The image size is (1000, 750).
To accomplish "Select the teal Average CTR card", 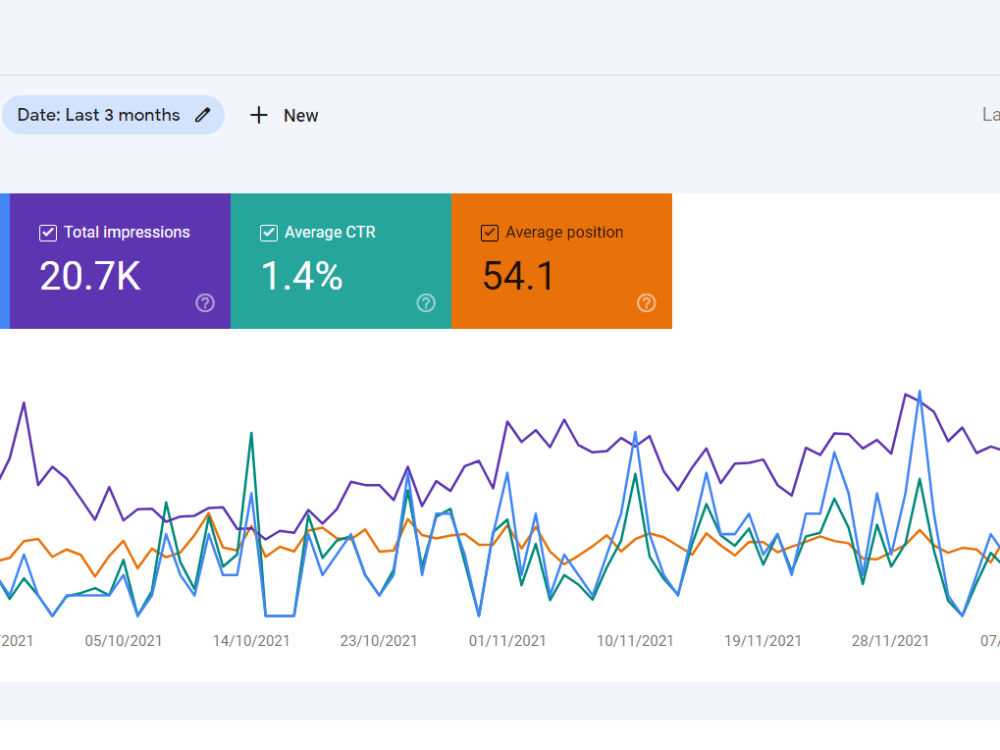I will click(341, 261).
